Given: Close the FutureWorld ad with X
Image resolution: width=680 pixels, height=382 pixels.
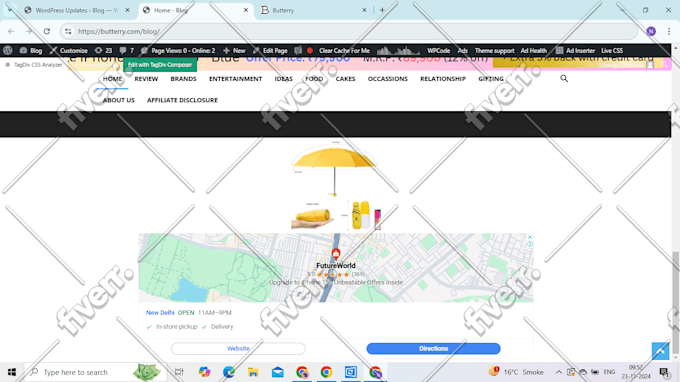Looking at the screenshot, I should point(530,237).
